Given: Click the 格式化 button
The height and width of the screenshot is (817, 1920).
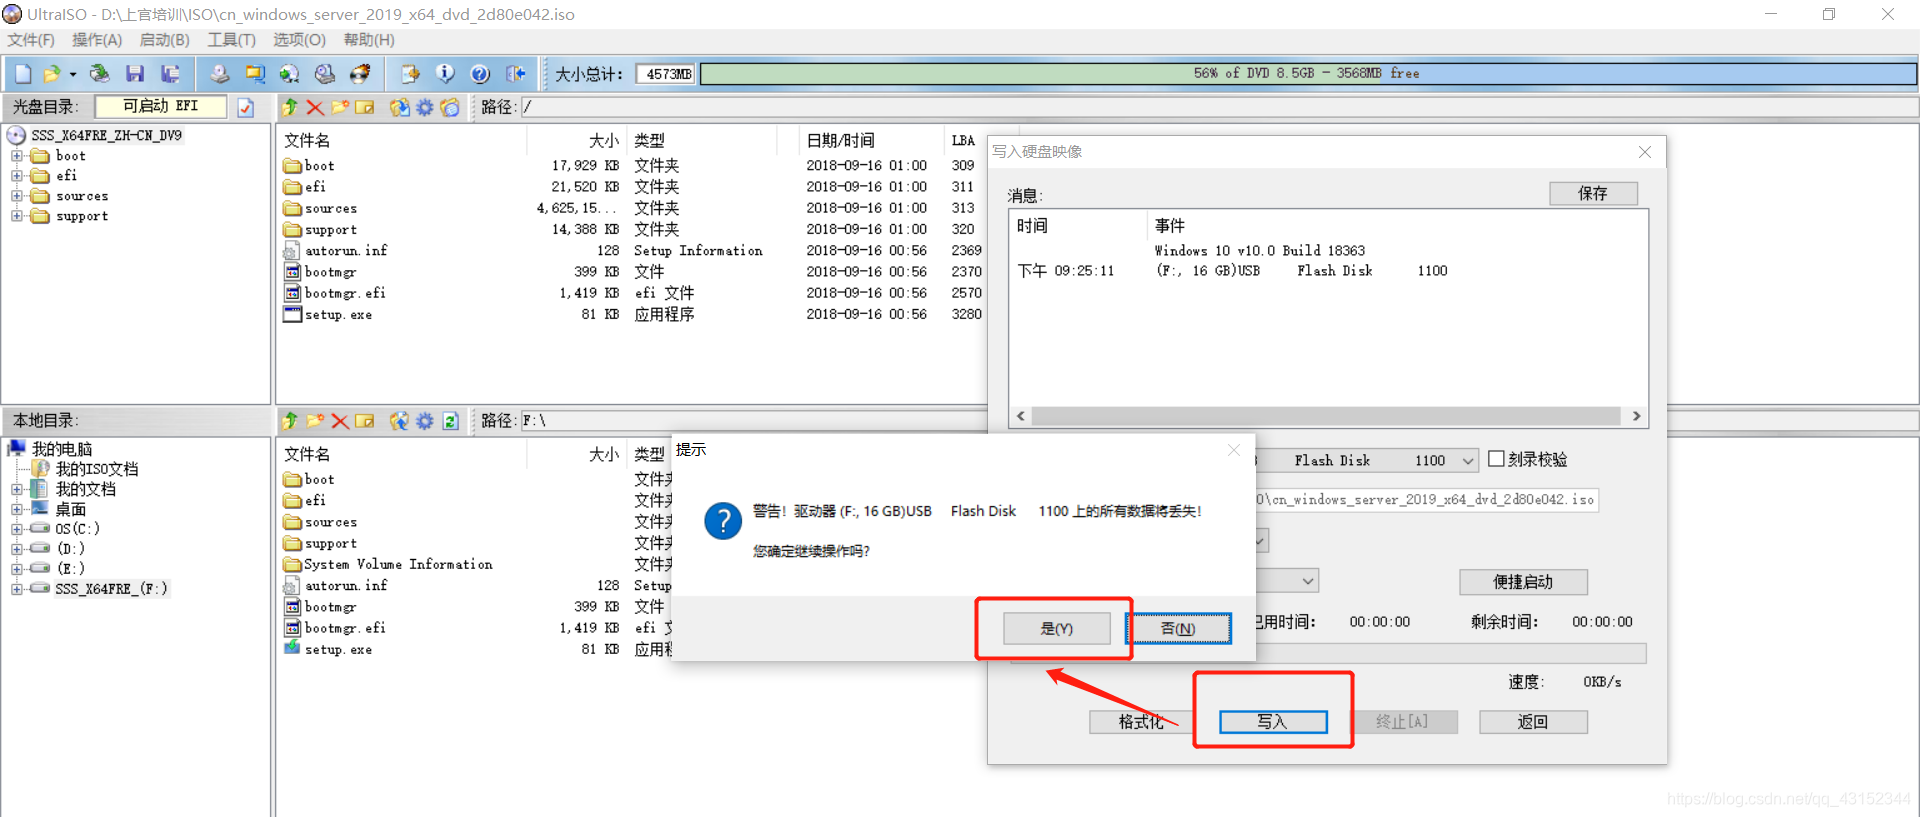Looking at the screenshot, I should pyautogui.click(x=1141, y=722).
